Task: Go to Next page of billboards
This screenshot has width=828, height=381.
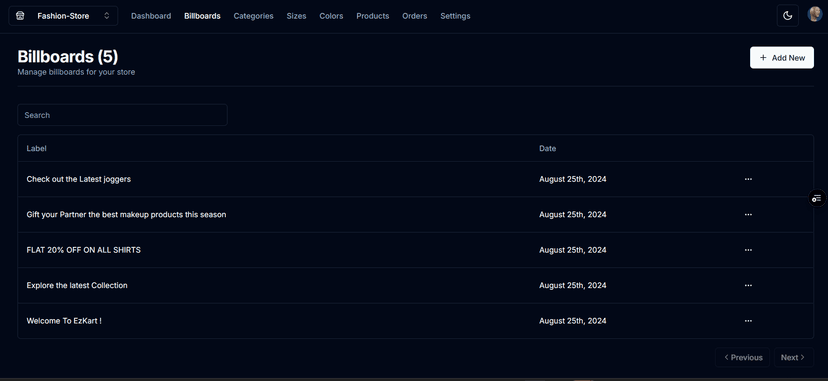Action: coord(794,357)
